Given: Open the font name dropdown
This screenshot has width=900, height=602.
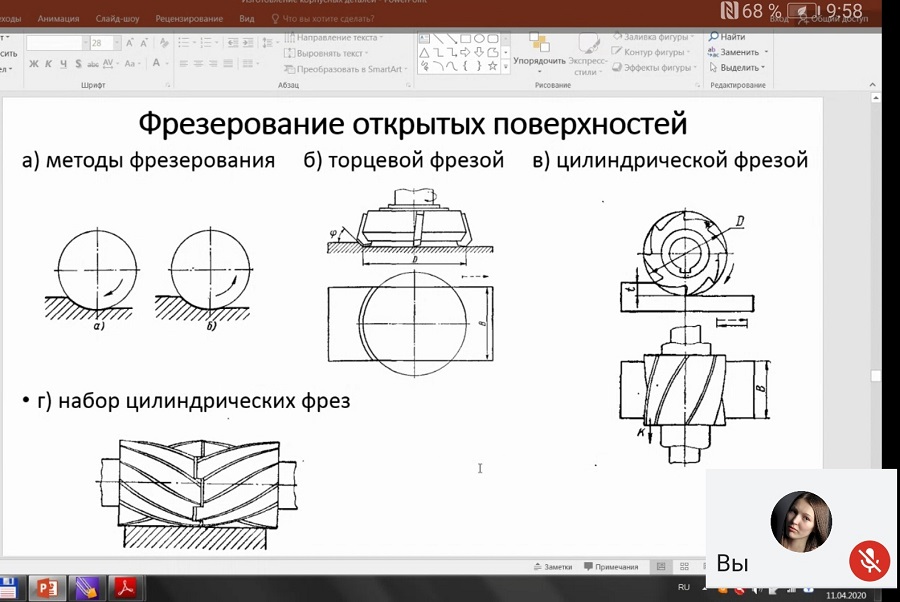Looking at the screenshot, I should click(85, 43).
